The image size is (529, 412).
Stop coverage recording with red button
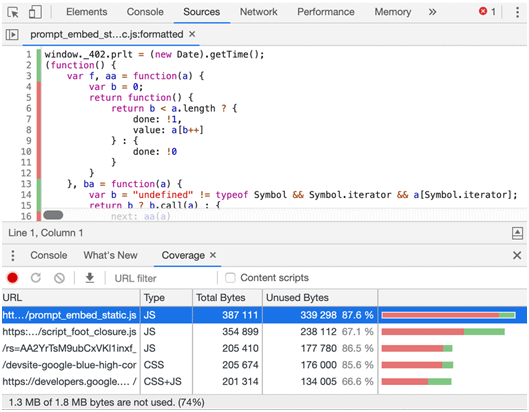coord(12,278)
